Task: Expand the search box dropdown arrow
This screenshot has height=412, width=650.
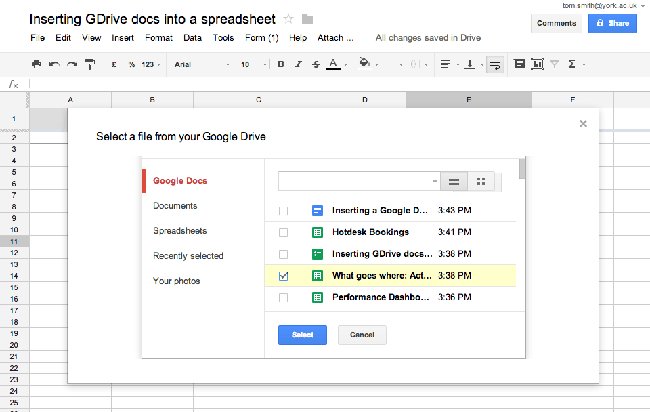Action: [x=434, y=181]
